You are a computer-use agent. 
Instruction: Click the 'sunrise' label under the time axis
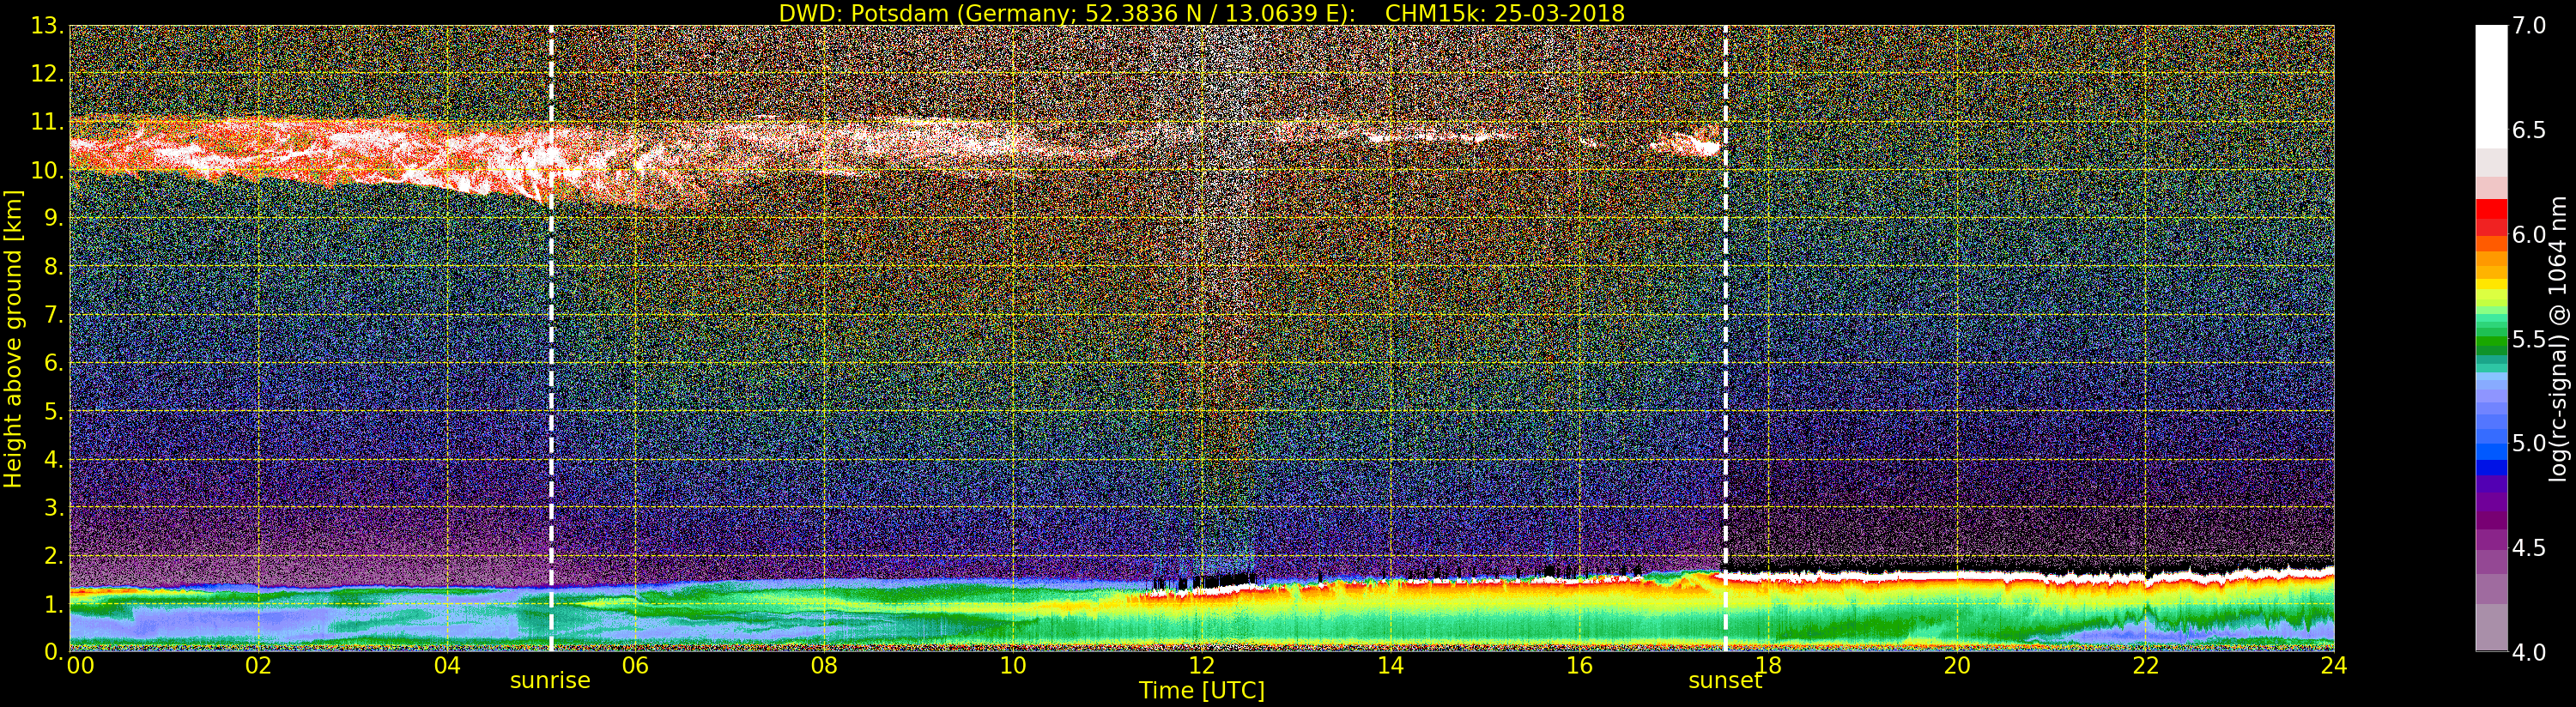(550, 681)
